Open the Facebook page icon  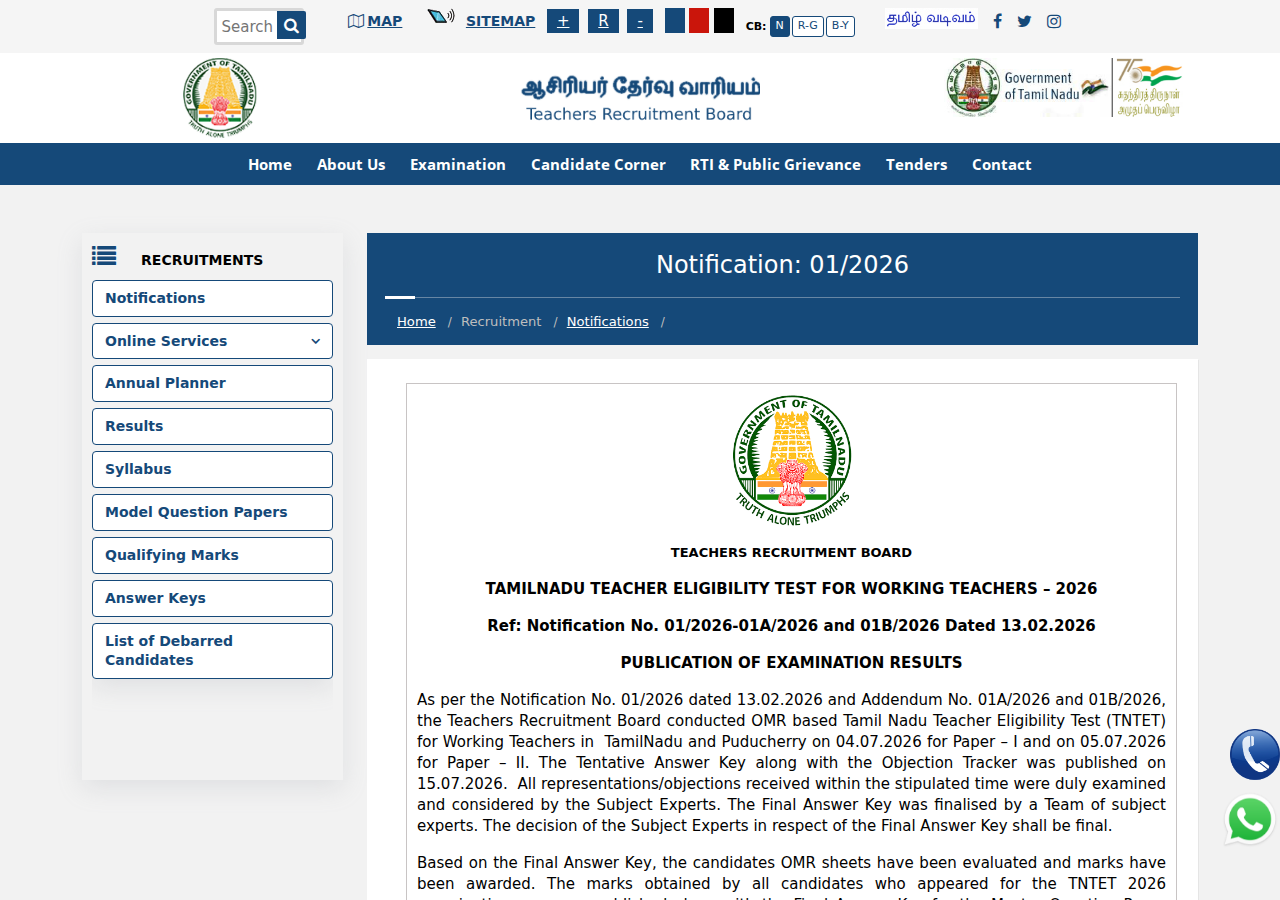pyautogui.click(x=997, y=21)
